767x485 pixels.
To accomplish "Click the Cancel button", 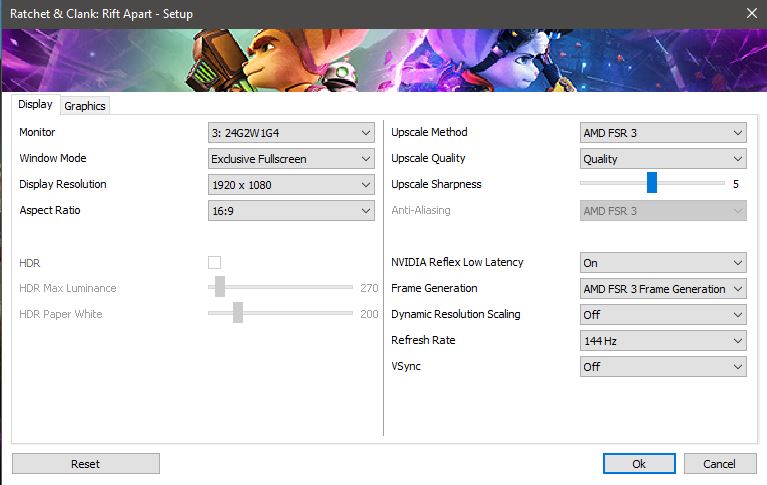I will pos(720,463).
